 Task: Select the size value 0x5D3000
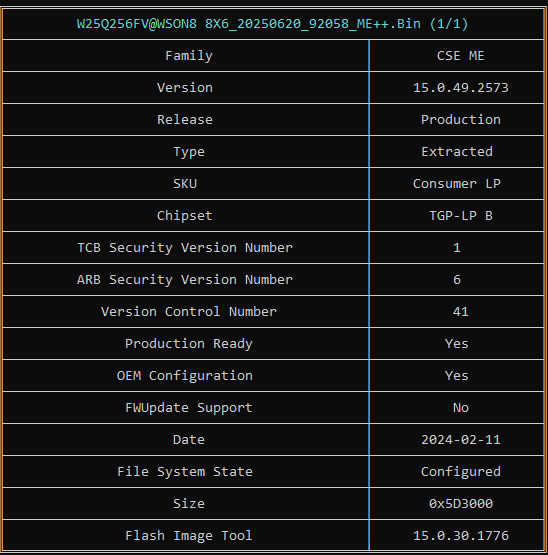click(x=461, y=504)
